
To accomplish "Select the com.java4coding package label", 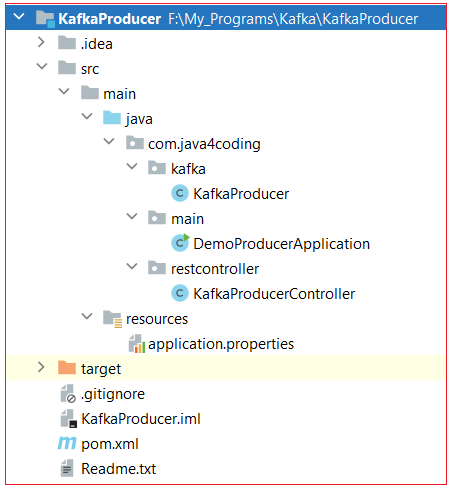I will tap(204, 144).
